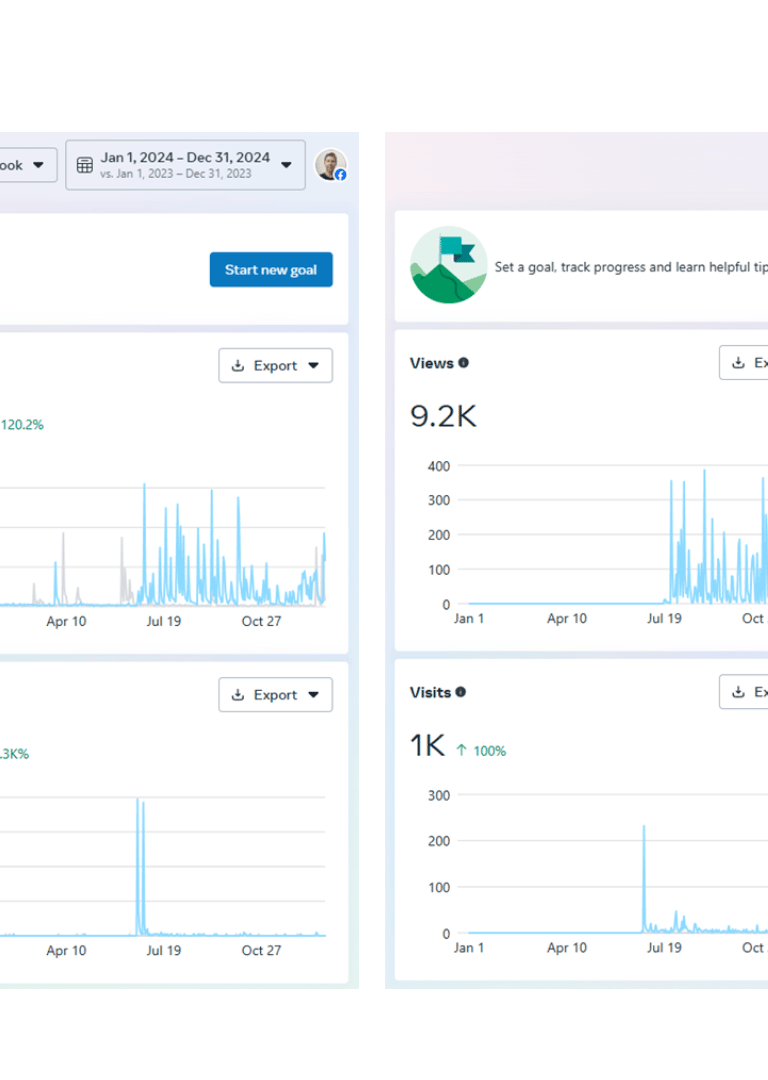Click the 100% increase indicator under Visits
The height and width of the screenshot is (1080, 768).
pyautogui.click(x=481, y=751)
